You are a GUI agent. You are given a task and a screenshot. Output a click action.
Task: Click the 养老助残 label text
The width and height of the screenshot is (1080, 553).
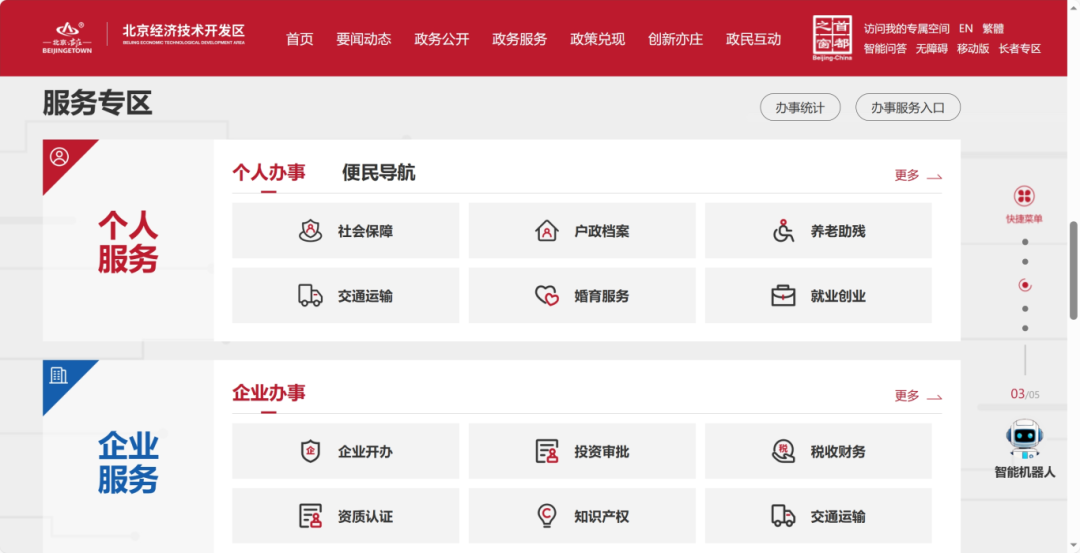coord(838,231)
